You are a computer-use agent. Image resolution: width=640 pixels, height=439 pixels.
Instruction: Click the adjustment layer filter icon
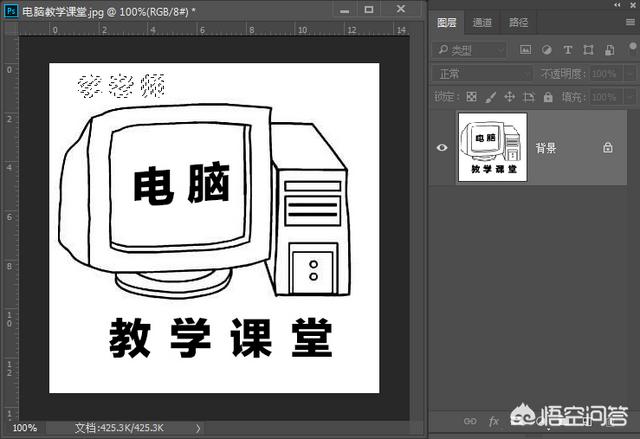click(x=547, y=50)
